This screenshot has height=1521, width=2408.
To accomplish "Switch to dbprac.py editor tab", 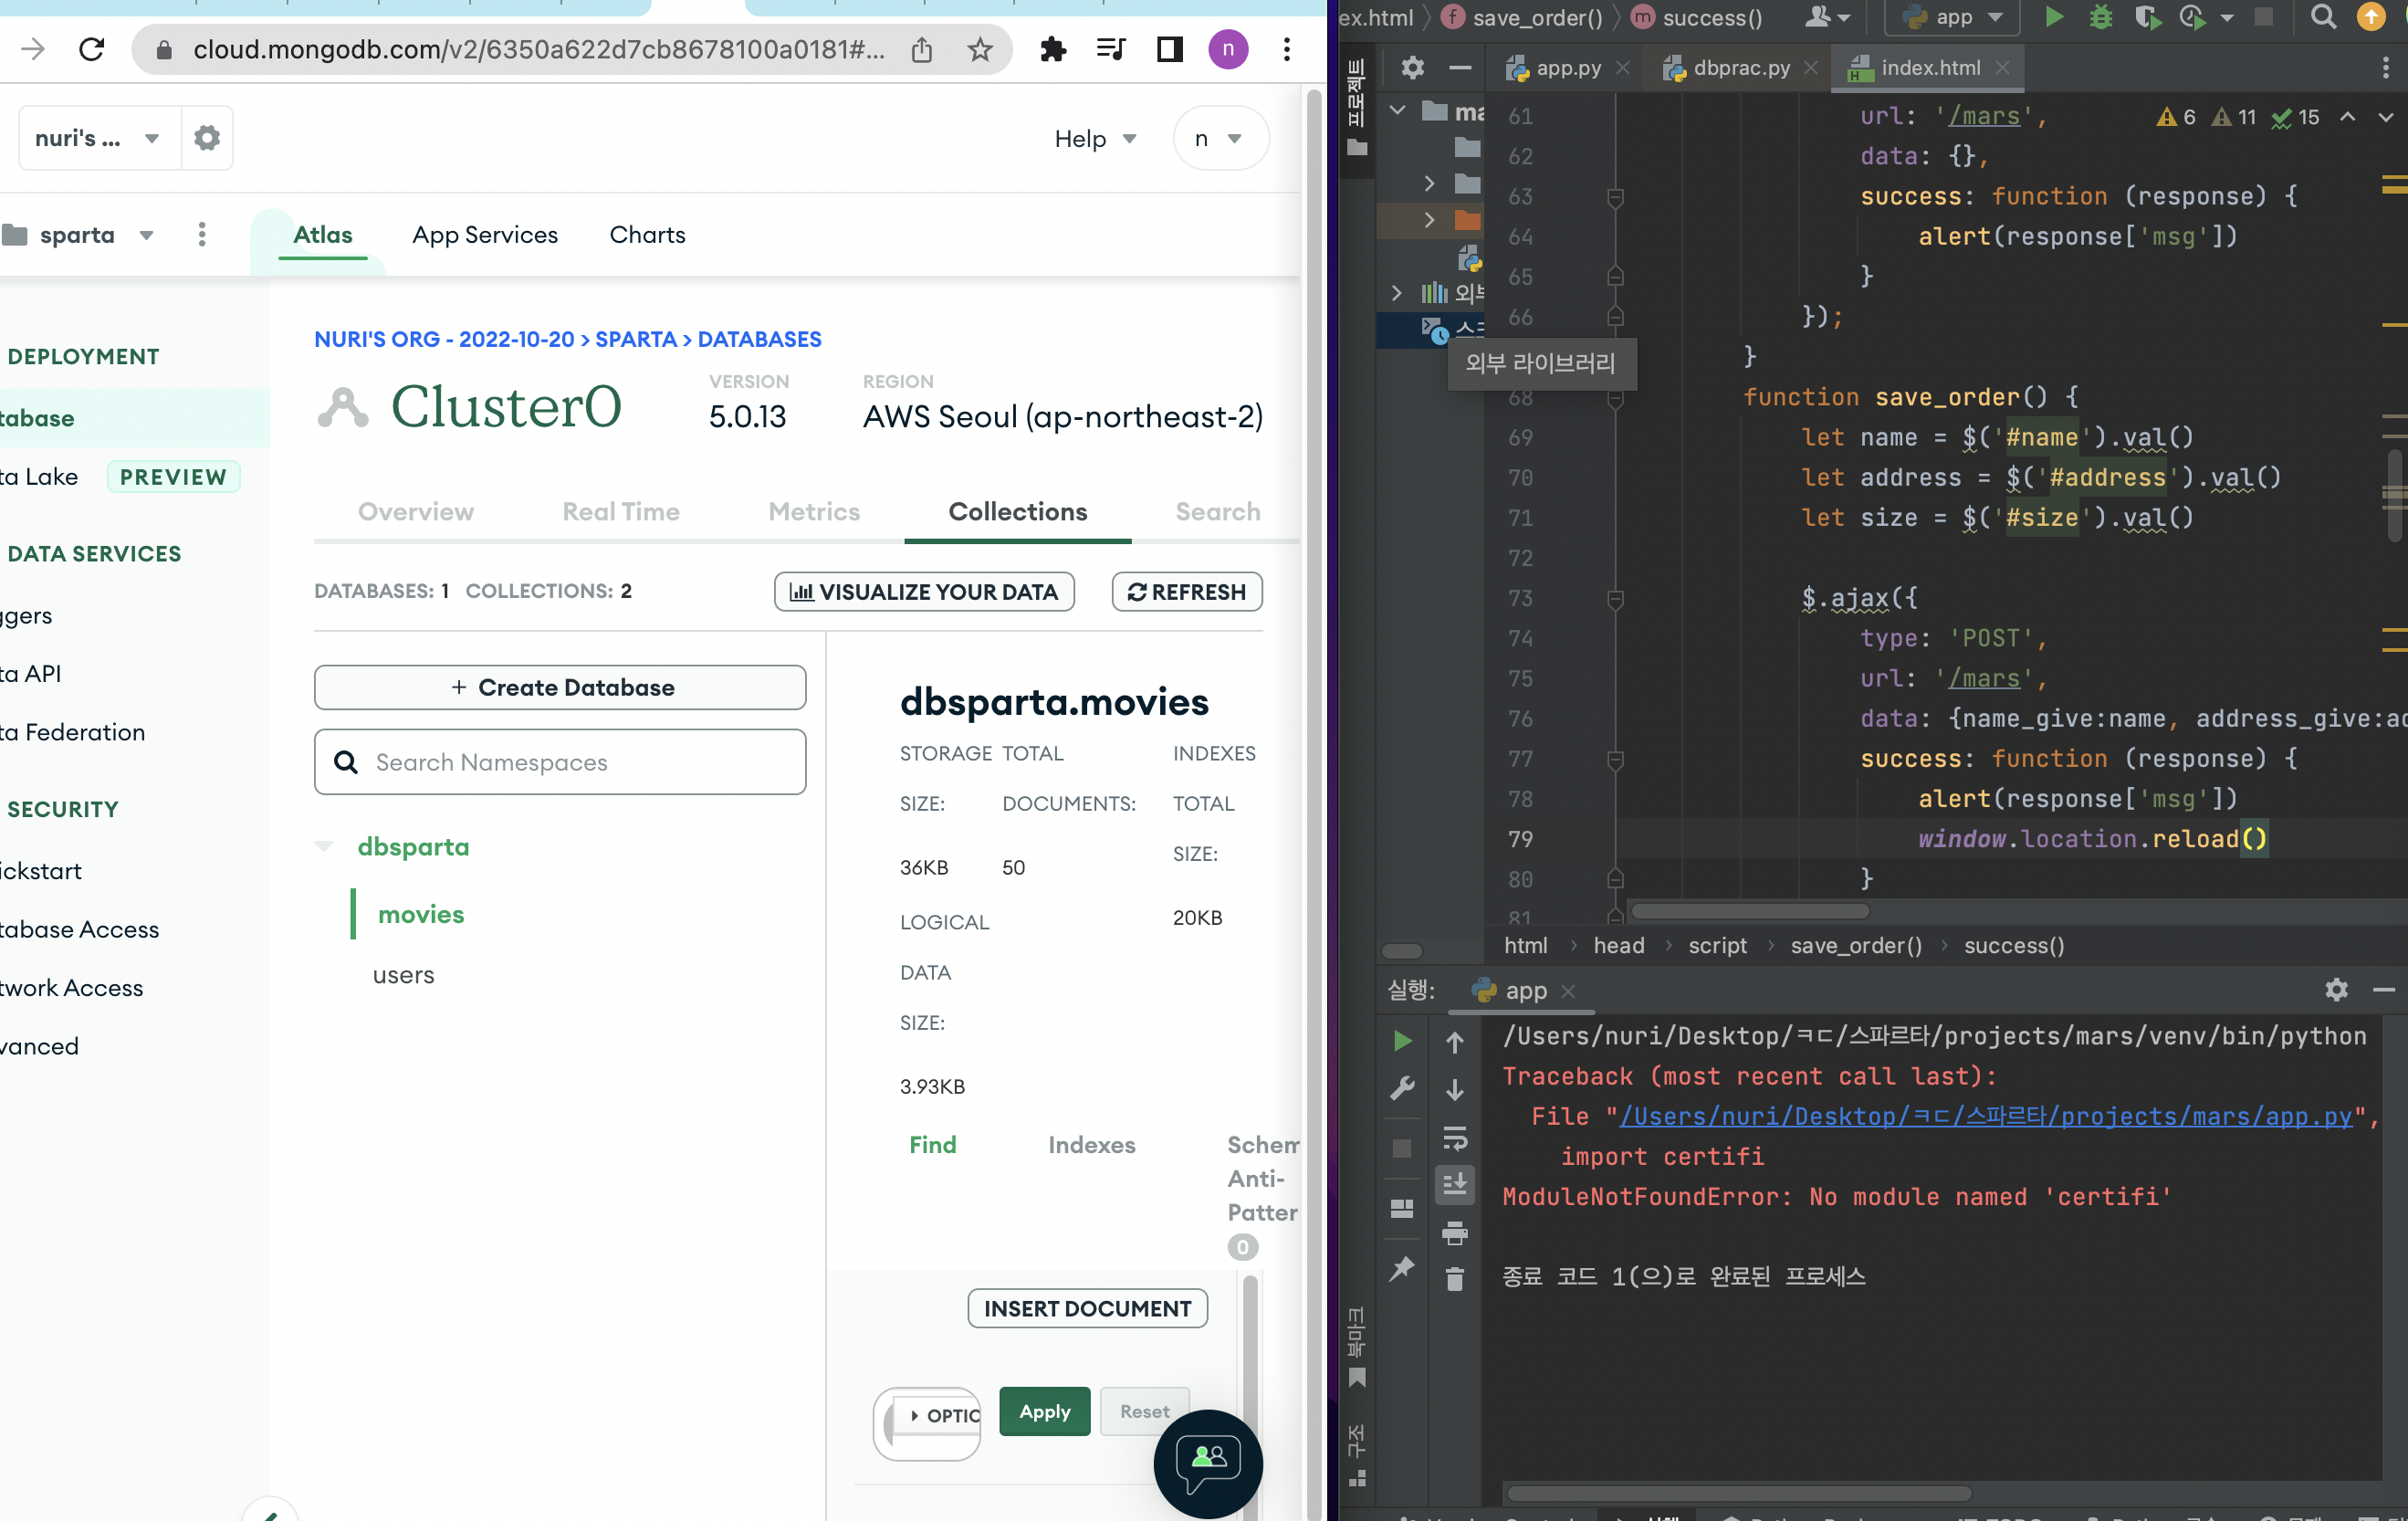I will click(x=1740, y=68).
